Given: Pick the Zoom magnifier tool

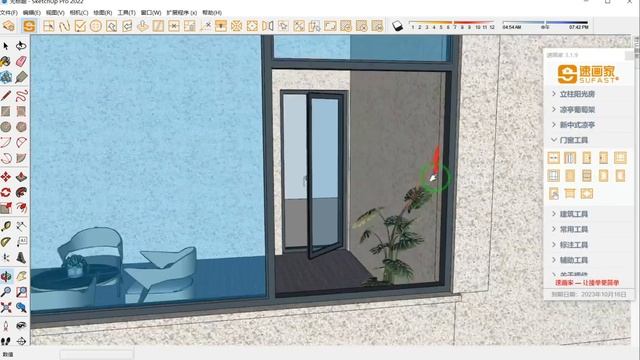Looking at the screenshot, I should [6, 292].
